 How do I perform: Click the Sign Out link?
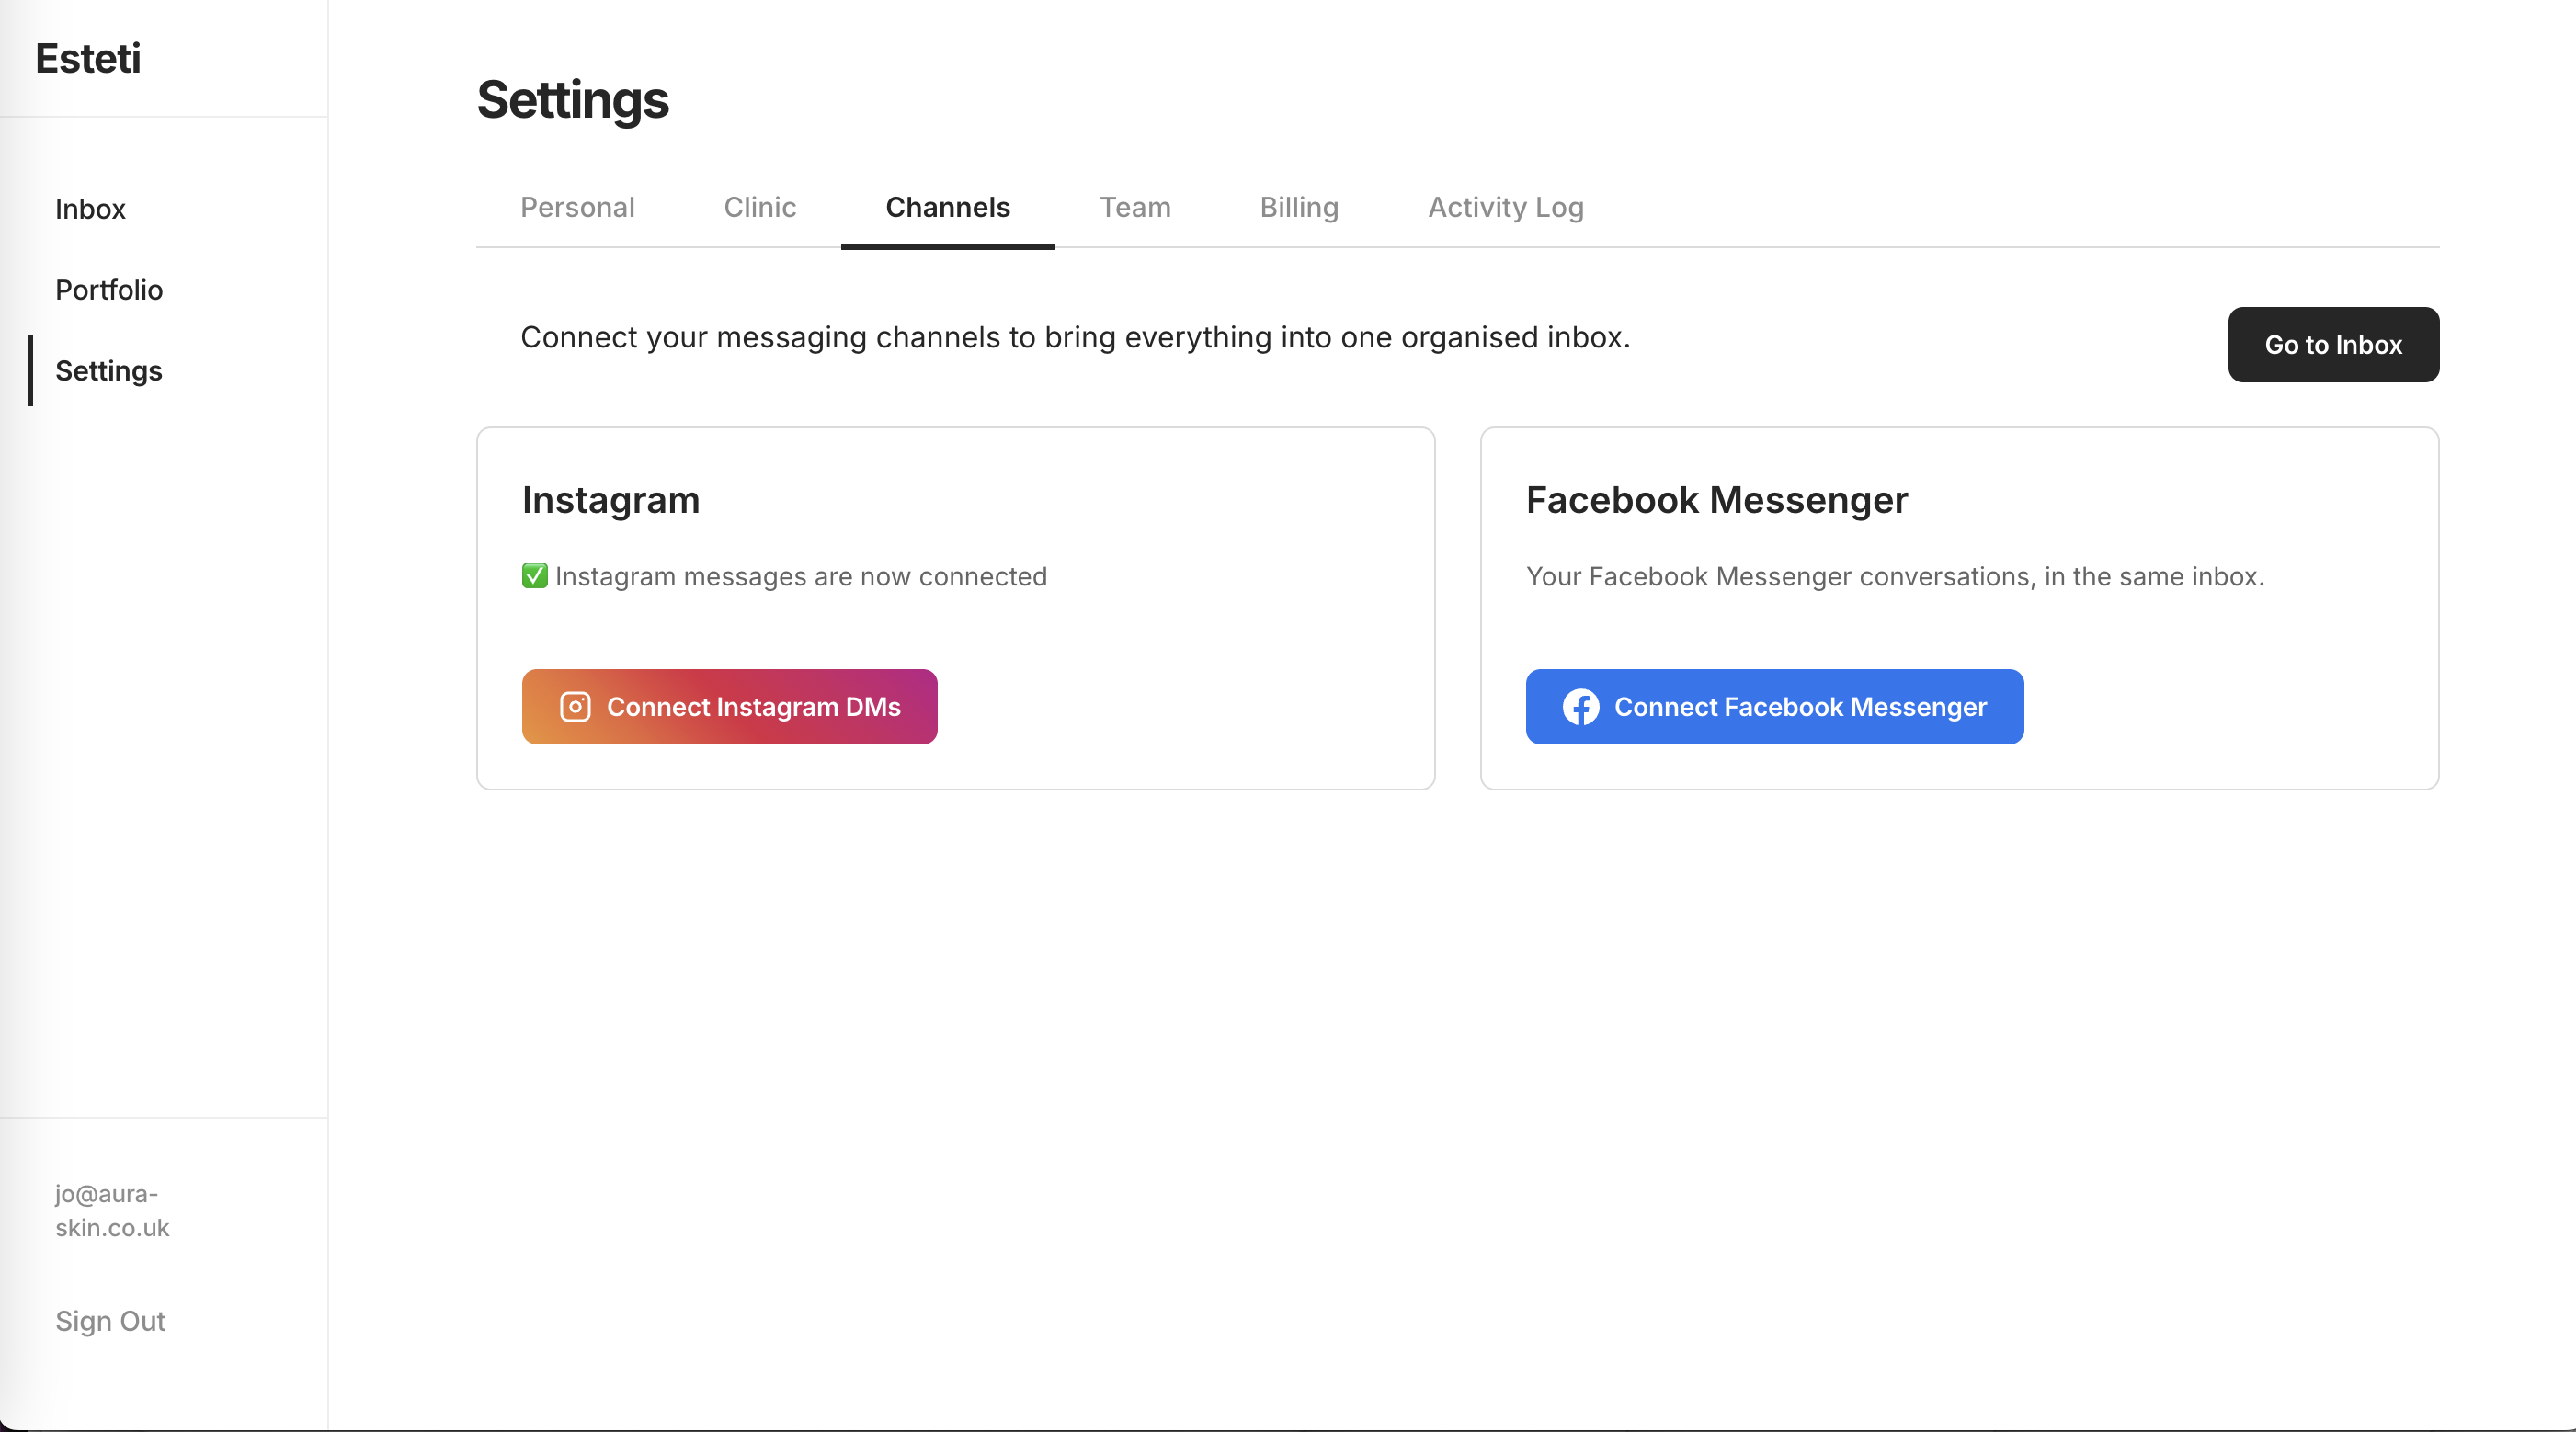pyautogui.click(x=110, y=1321)
